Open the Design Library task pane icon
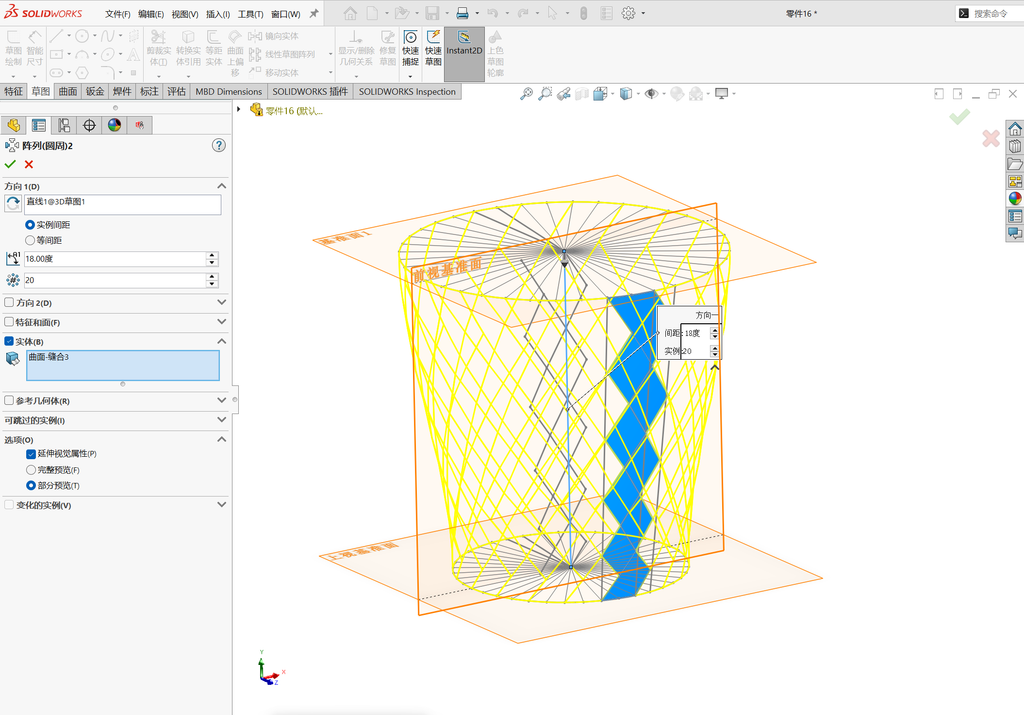The height and width of the screenshot is (715, 1024). (1015, 146)
